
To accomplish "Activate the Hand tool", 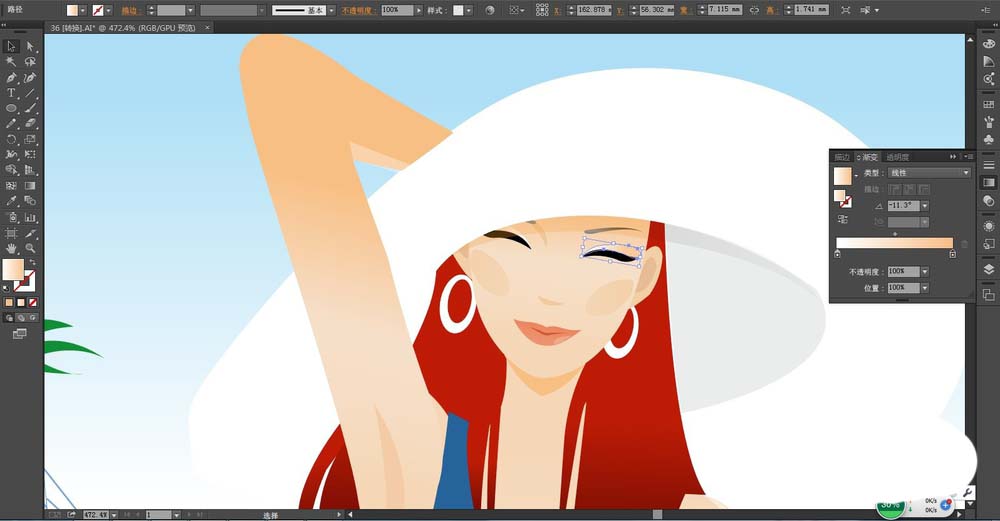I will click(x=11, y=247).
